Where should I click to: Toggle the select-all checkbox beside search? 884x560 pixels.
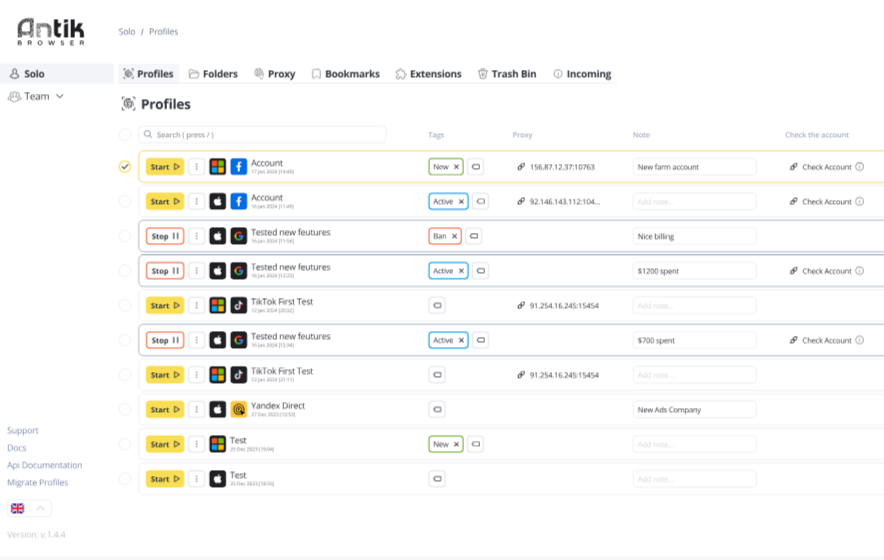pos(125,134)
